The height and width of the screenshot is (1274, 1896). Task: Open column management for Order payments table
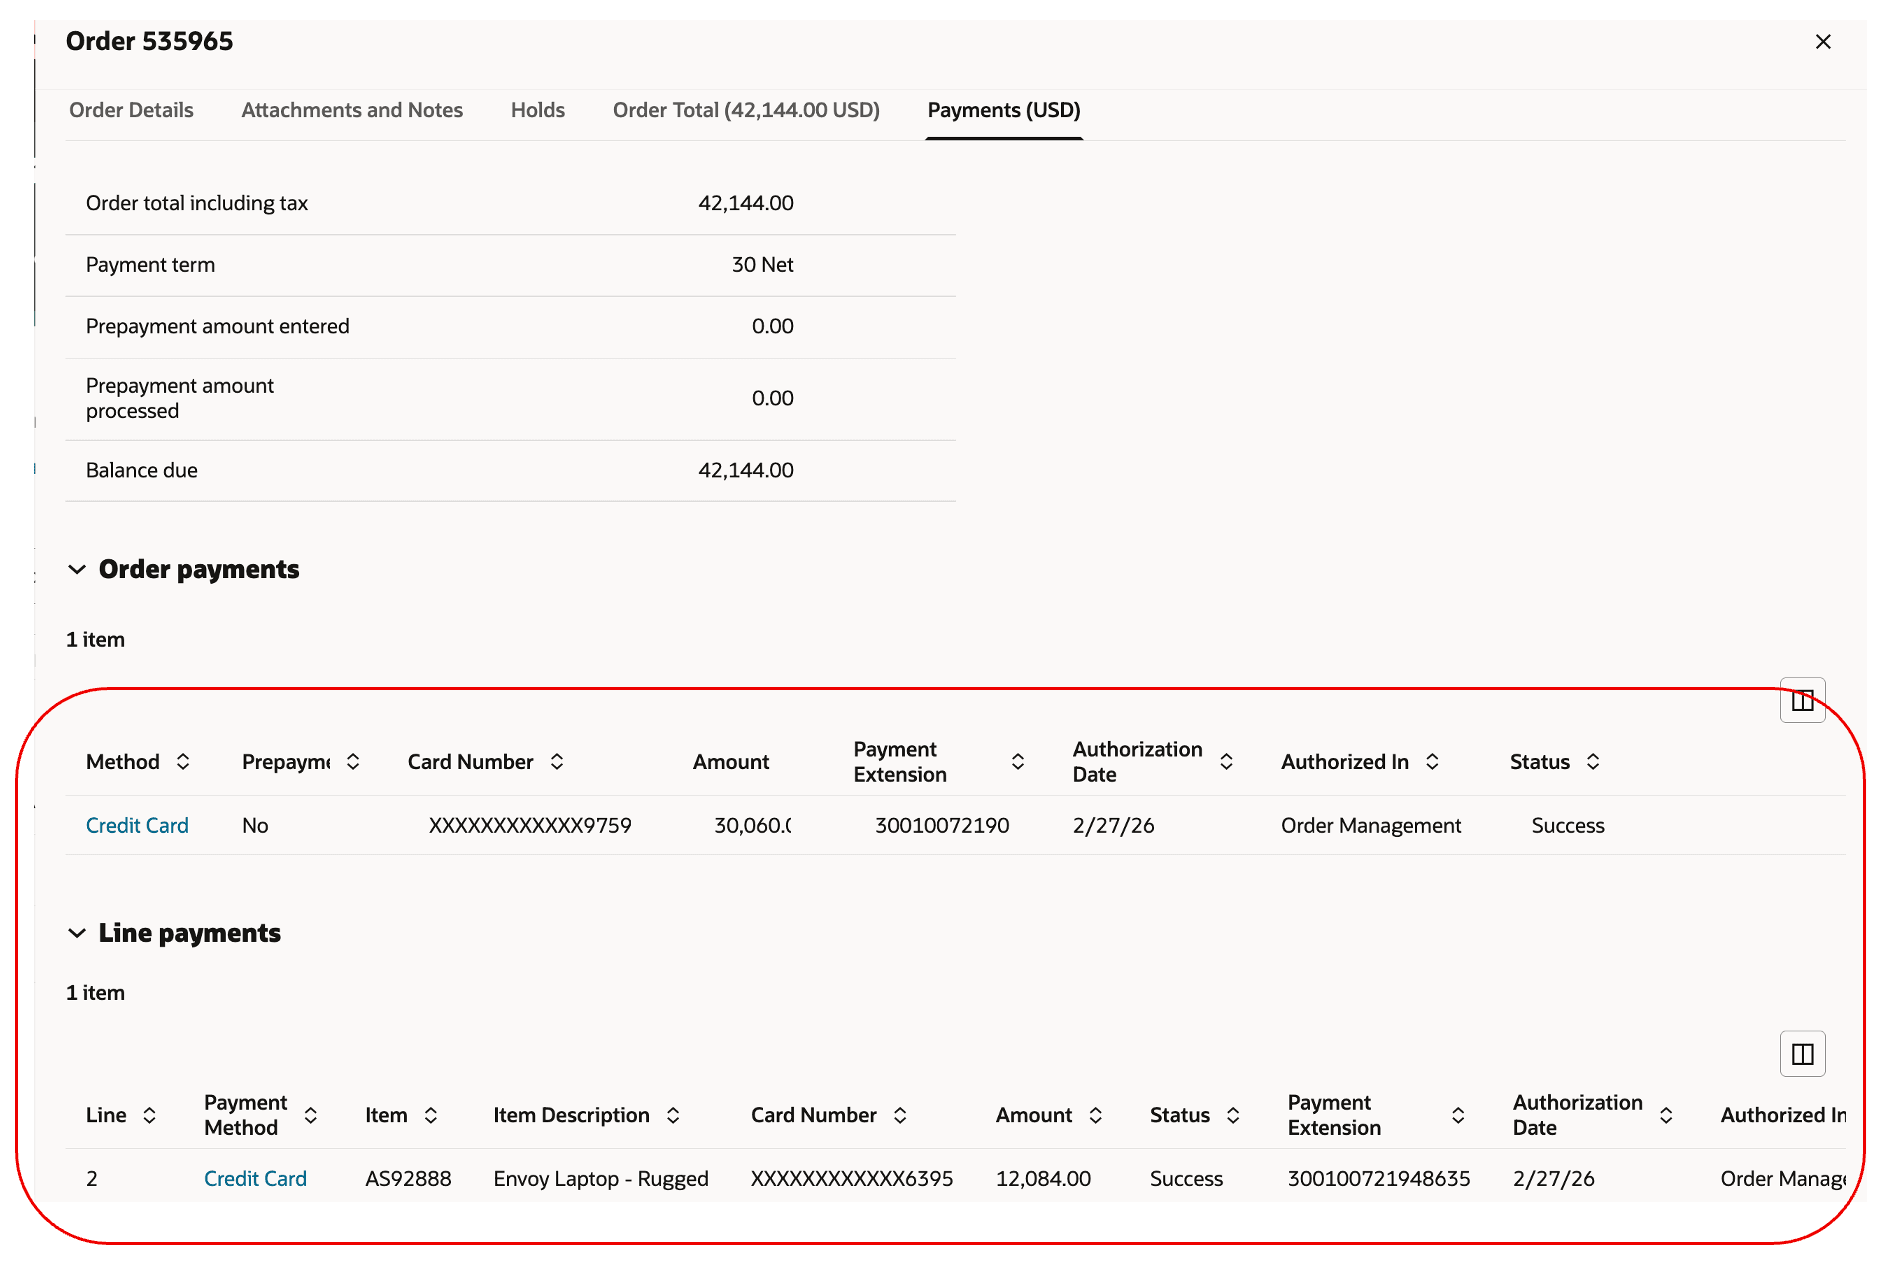[1803, 700]
